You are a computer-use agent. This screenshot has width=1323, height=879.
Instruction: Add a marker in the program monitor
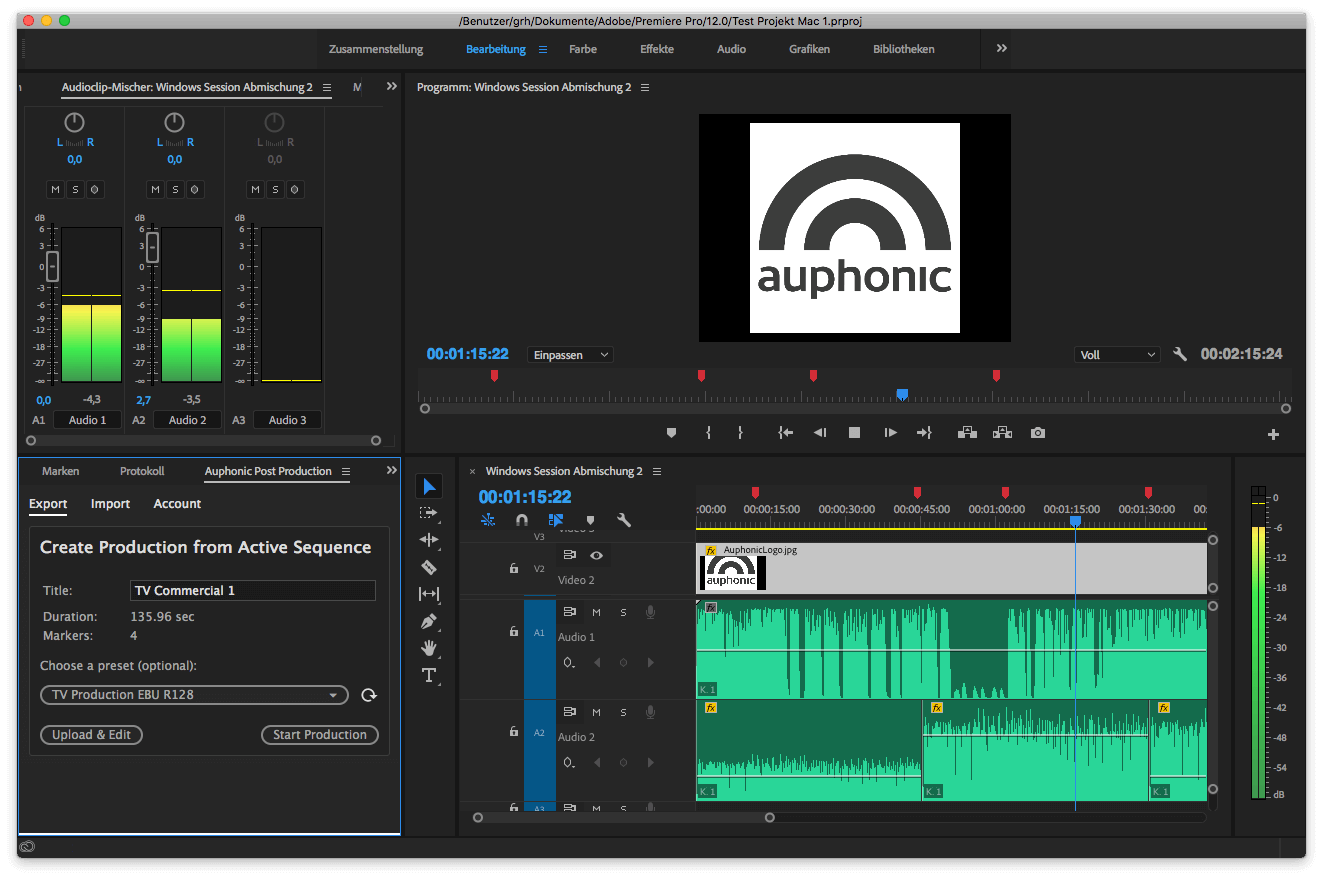coord(671,432)
